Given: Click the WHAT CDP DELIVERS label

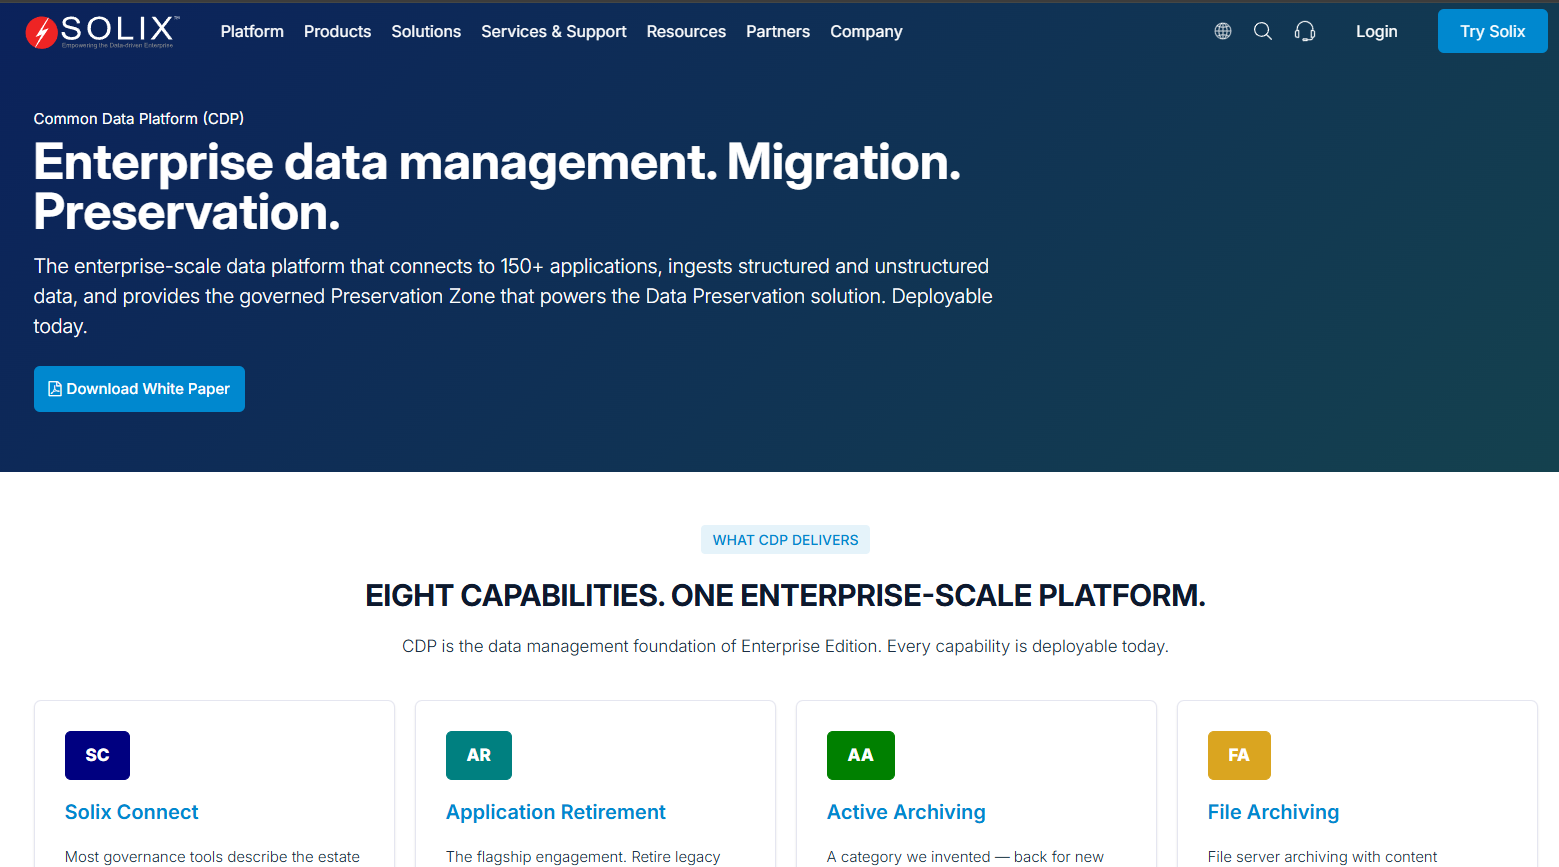Looking at the screenshot, I should [x=785, y=540].
